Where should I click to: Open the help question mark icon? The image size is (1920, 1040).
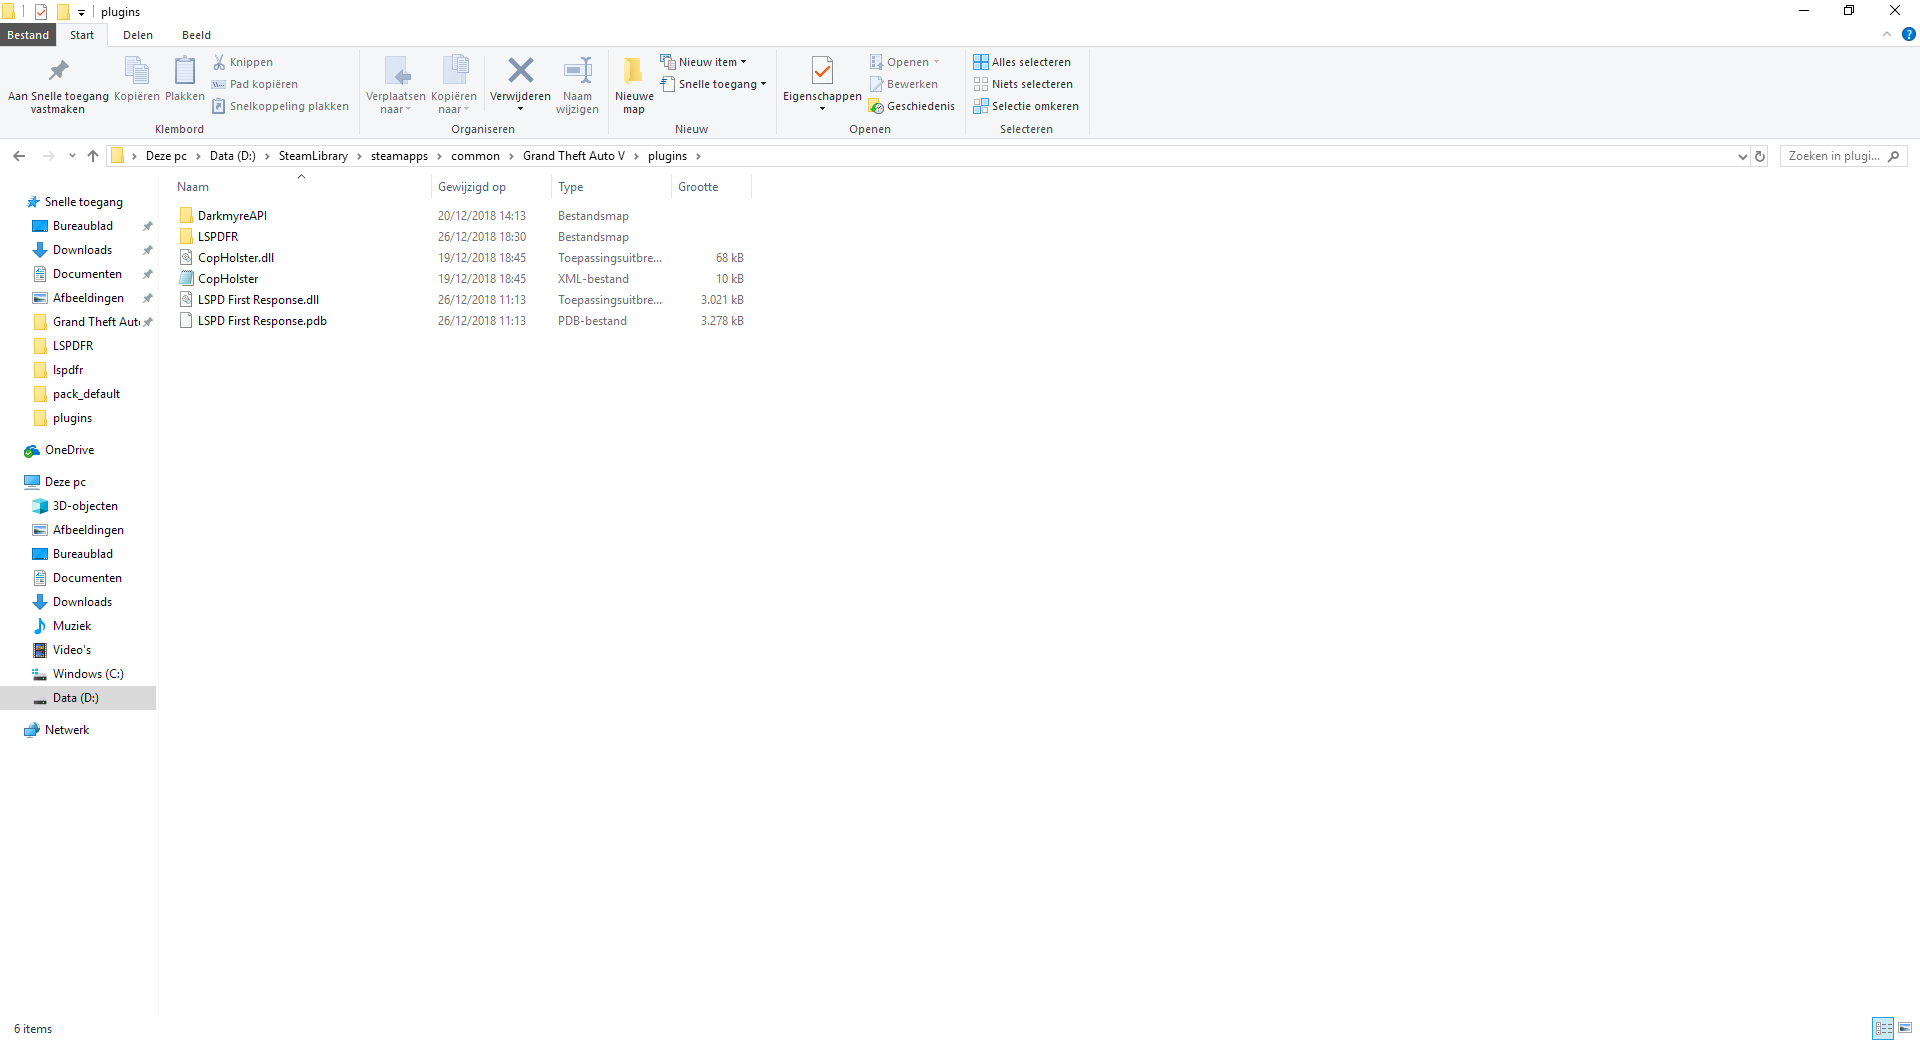click(1908, 34)
